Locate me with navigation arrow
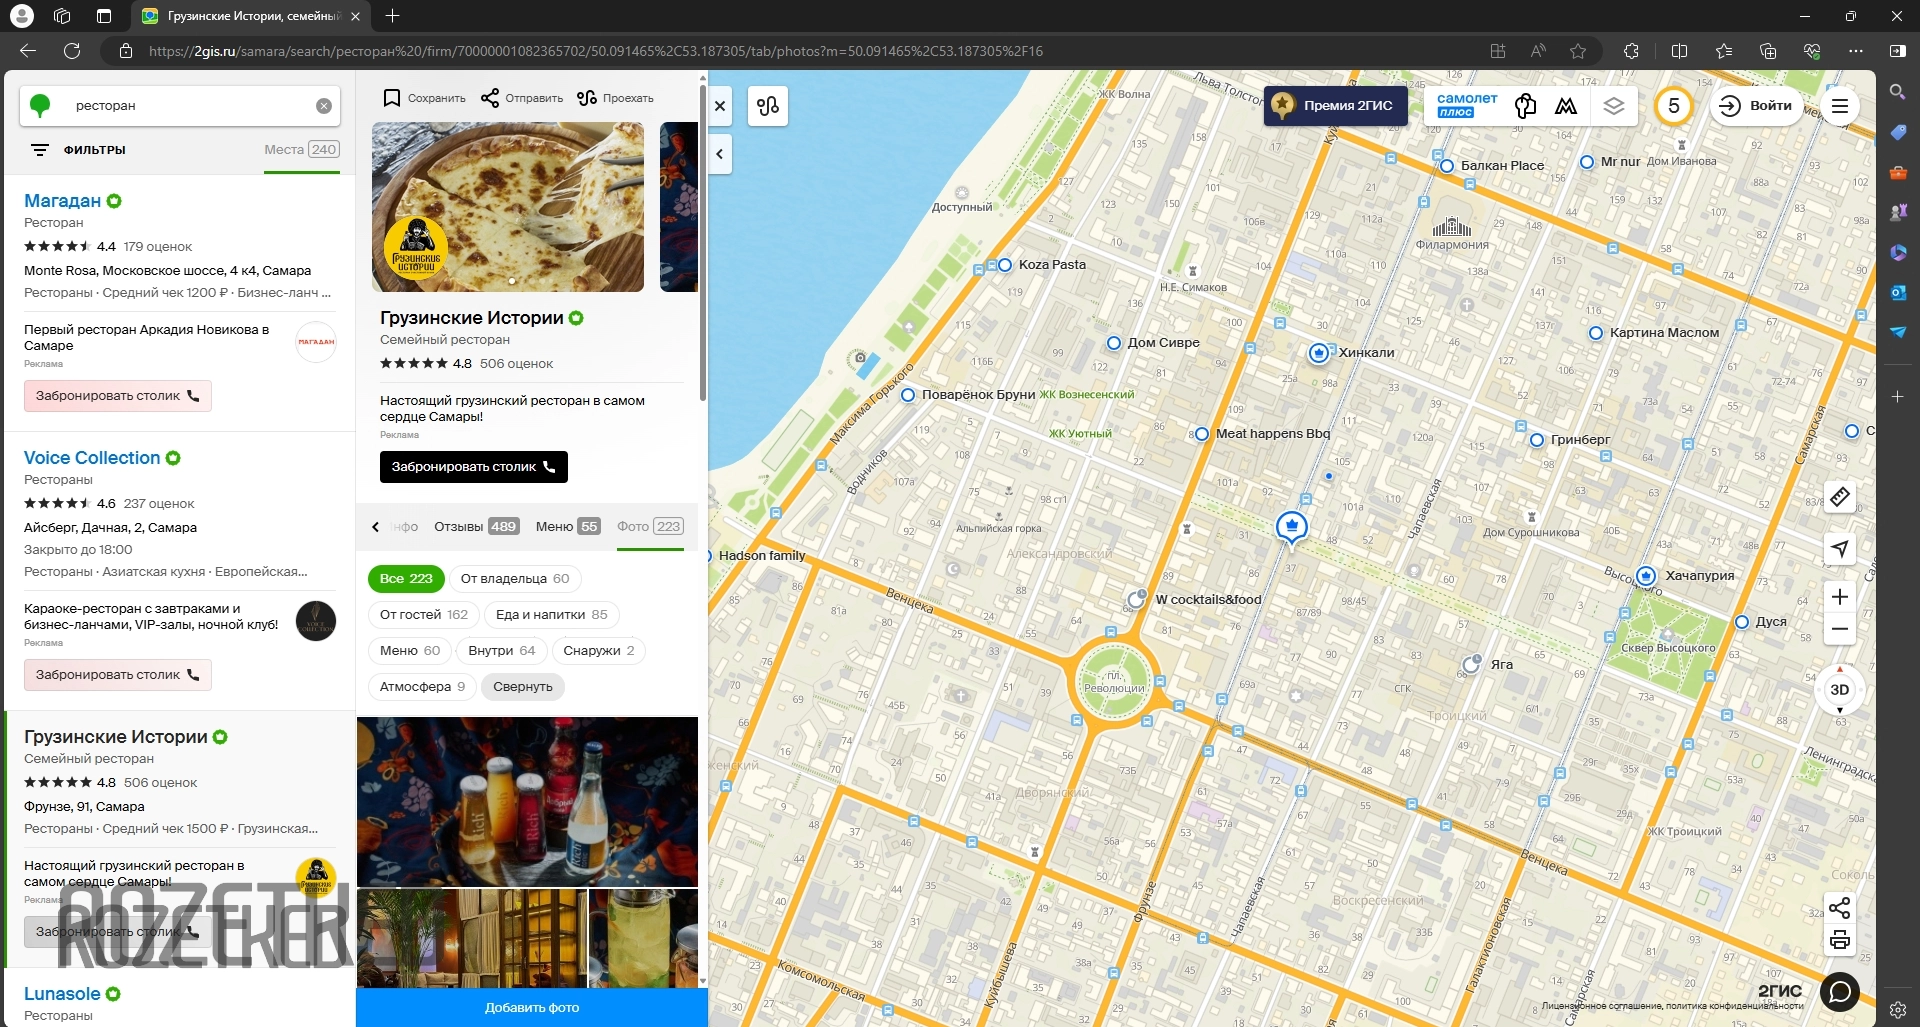Screen dimensions: 1920x1027 tap(1839, 548)
